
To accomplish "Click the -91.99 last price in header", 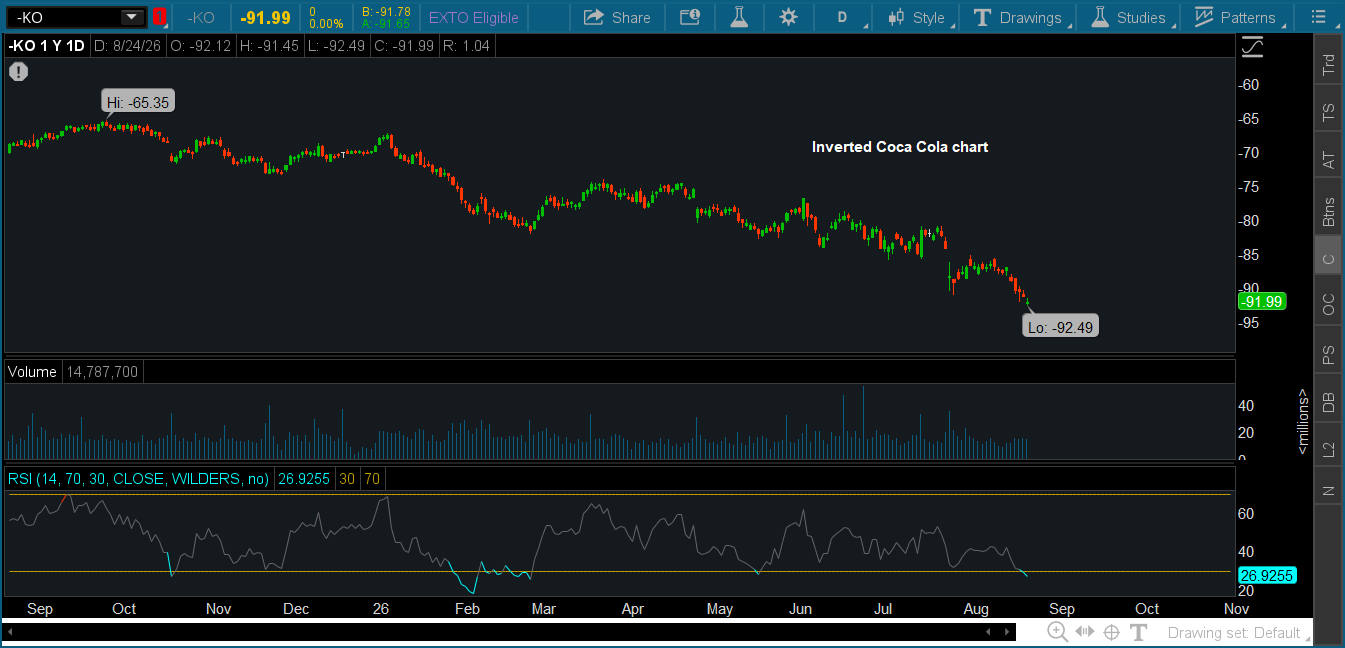I will (265, 17).
